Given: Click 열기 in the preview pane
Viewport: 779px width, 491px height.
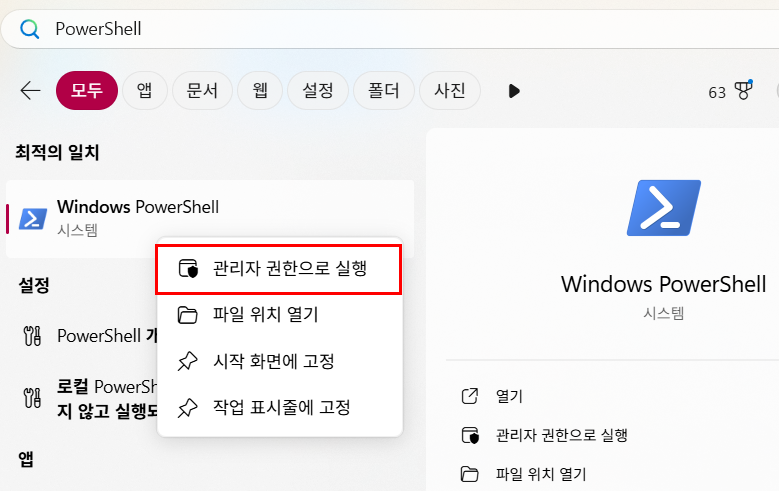Looking at the screenshot, I should tap(509, 396).
